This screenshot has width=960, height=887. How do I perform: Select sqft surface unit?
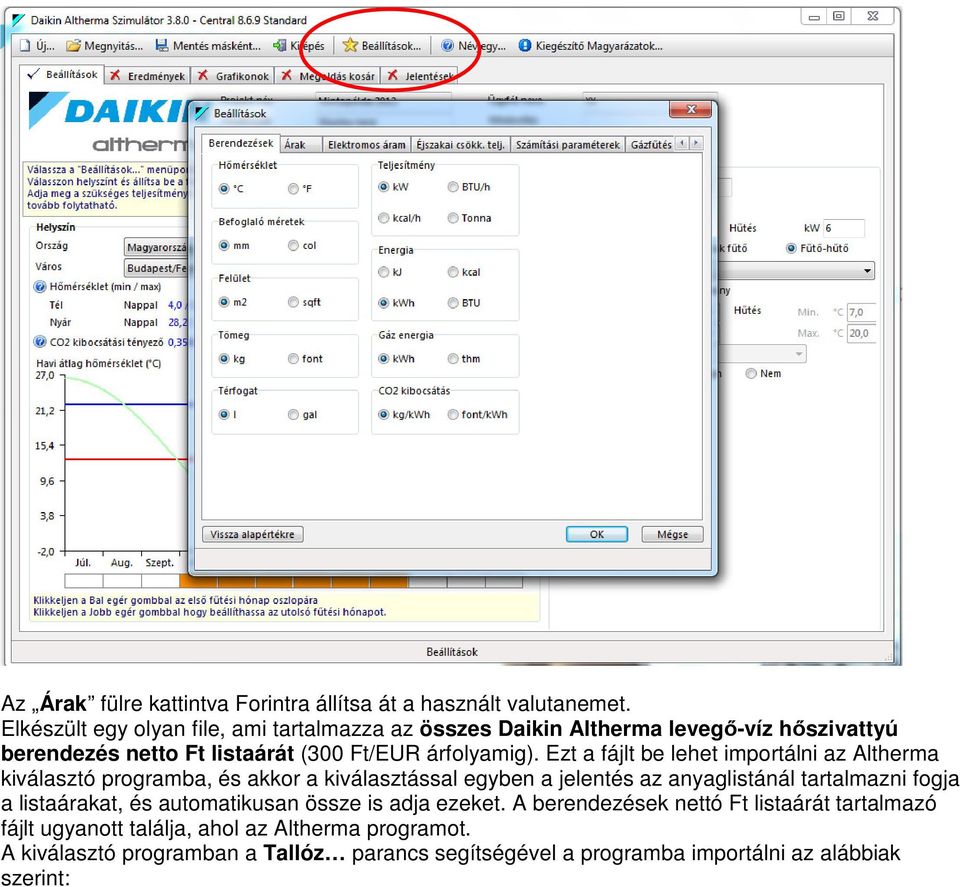point(293,302)
